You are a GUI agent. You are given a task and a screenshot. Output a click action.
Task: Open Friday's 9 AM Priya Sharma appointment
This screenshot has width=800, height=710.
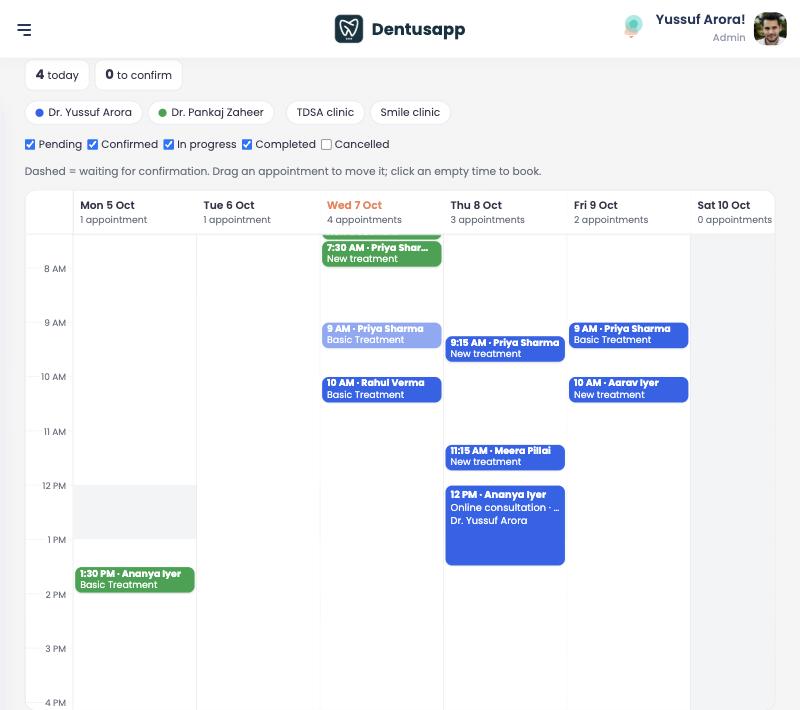coord(629,335)
